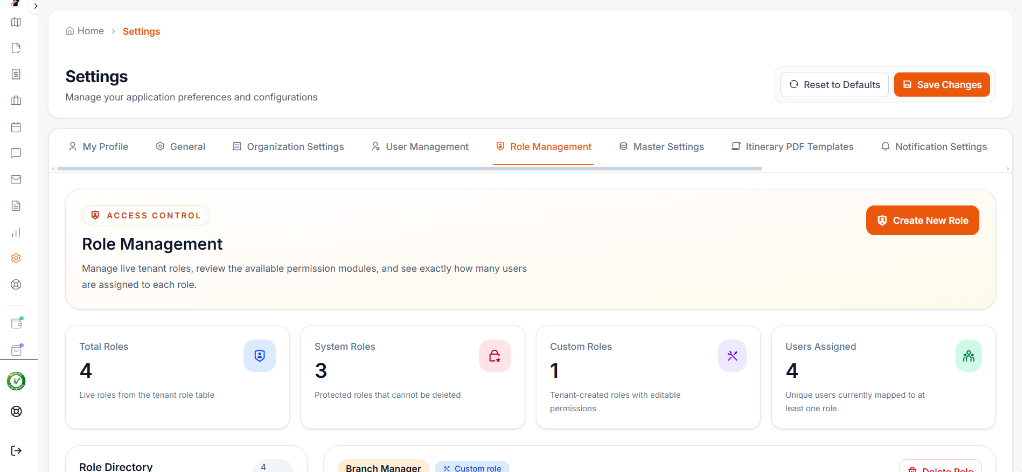Open the text file icon in sidebar
The width and height of the screenshot is (1022, 472).
tap(16, 206)
